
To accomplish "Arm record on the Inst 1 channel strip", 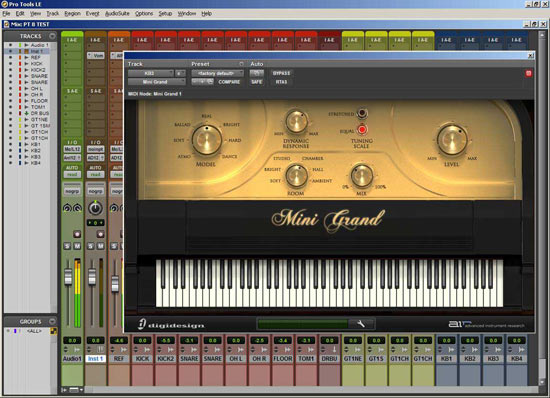I will [x=100, y=234].
